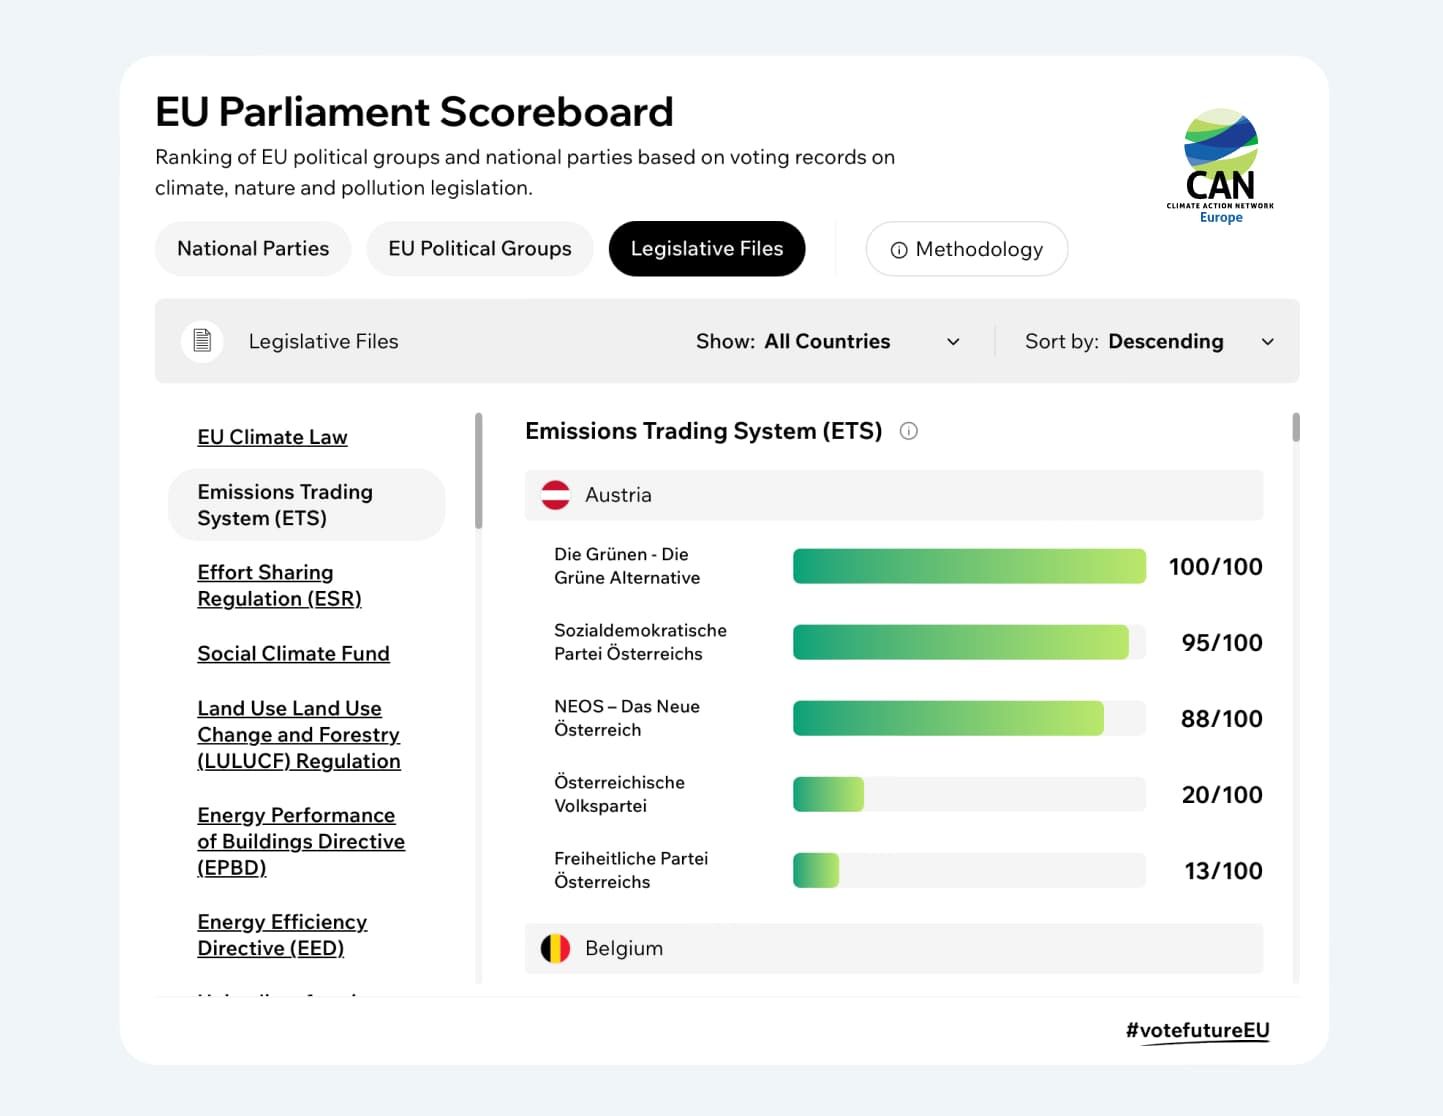1443x1116 pixels.
Task: Open the Sort by Descending dropdown
Action: pyautogui.click(x=1166, y=341)
